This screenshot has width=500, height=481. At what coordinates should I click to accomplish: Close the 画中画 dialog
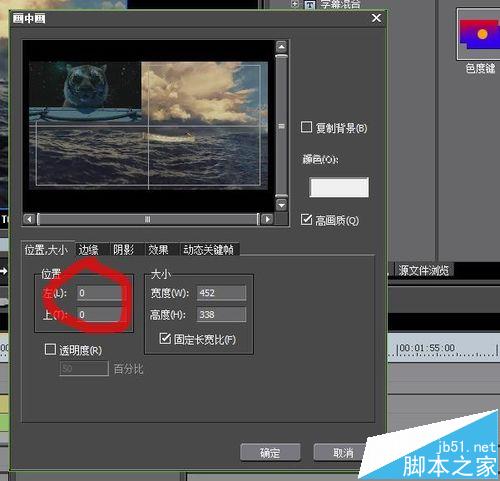tap(376, 18)
